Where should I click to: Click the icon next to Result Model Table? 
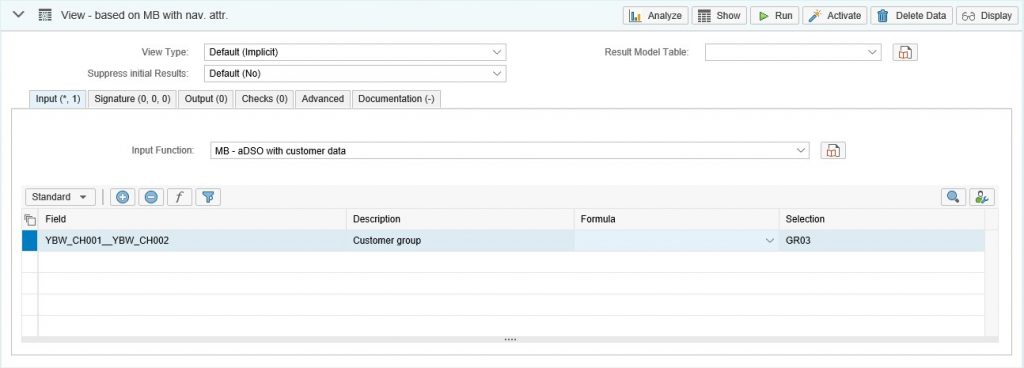(x=905, y=52)
